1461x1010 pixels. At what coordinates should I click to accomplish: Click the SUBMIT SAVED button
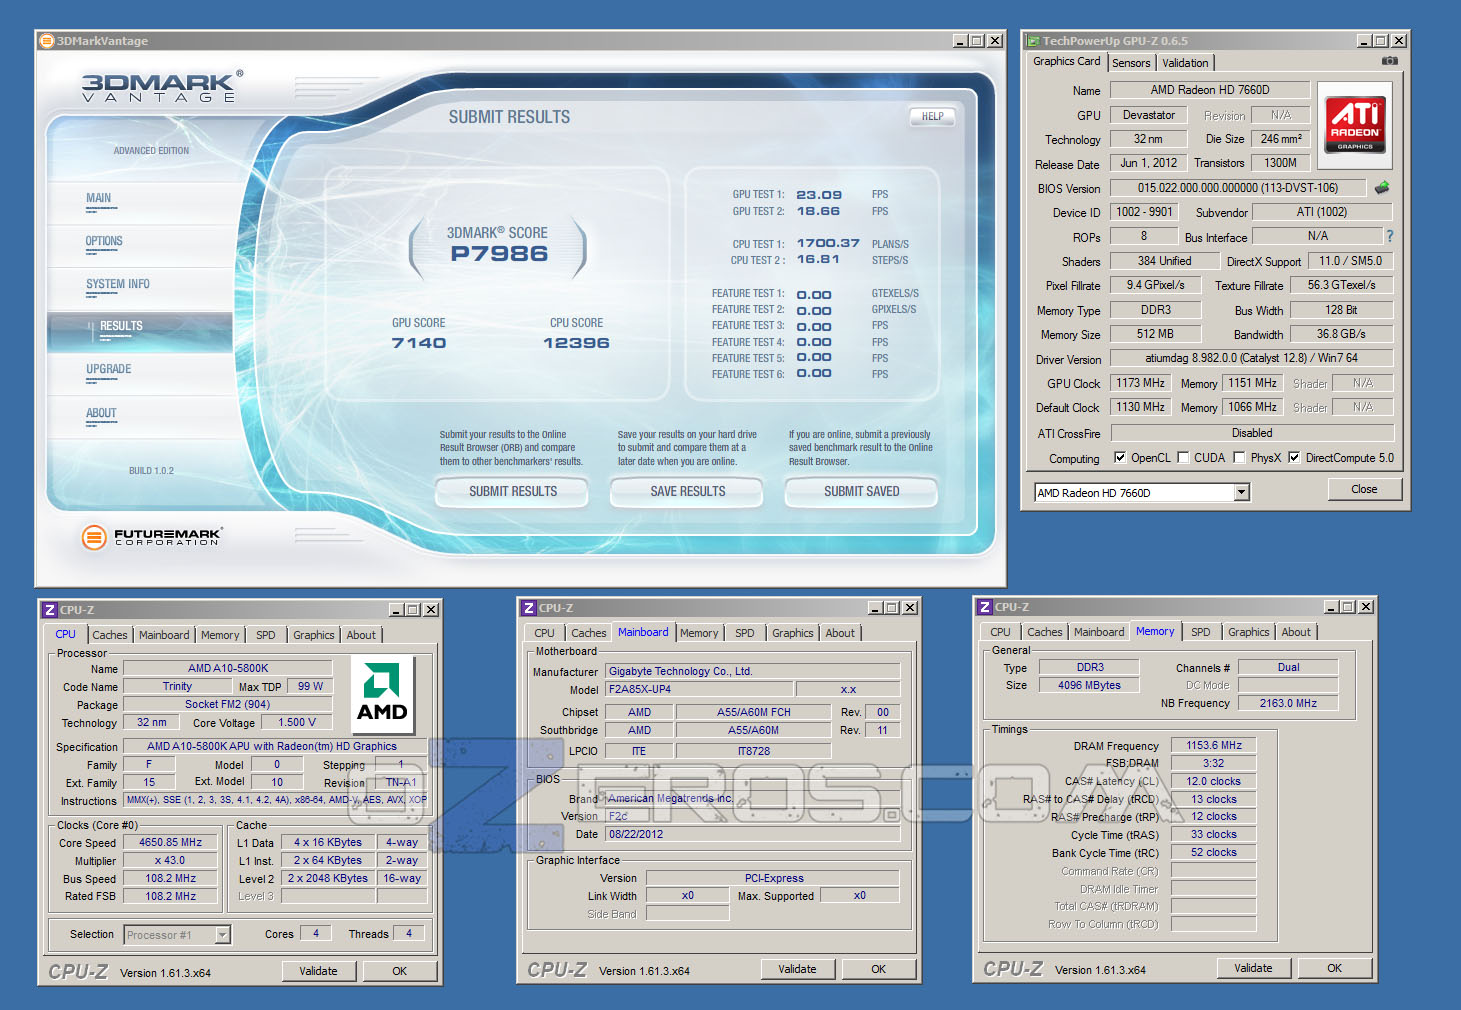point(861,491)
